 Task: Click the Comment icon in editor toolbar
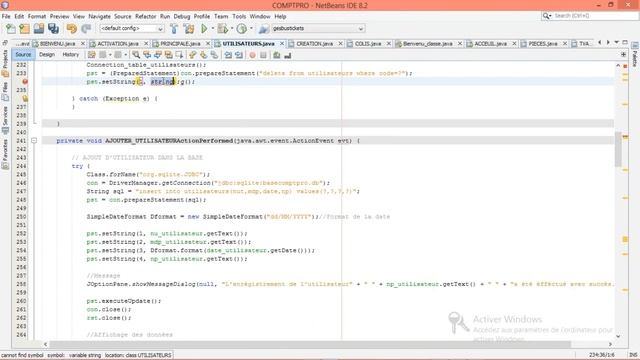(x=277, y=55)
